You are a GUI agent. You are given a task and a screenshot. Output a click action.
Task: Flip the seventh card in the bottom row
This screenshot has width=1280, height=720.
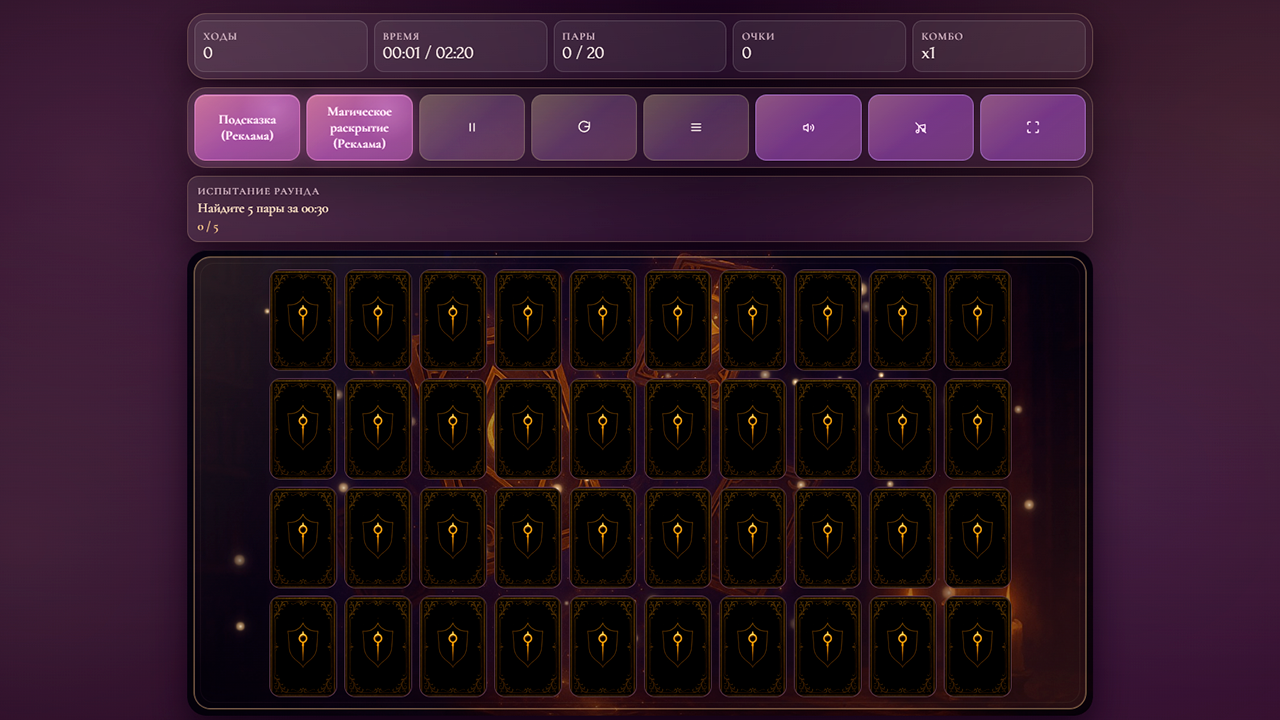pyautogui.click(x=753, y=647)
